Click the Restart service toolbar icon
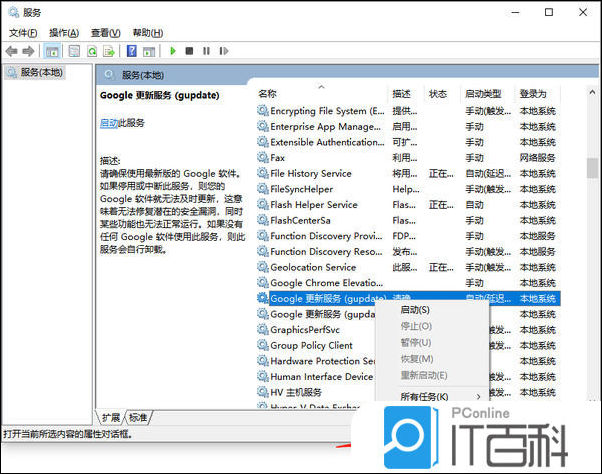The height and width of the screenshot is (474, 602). tap(224, 51)
